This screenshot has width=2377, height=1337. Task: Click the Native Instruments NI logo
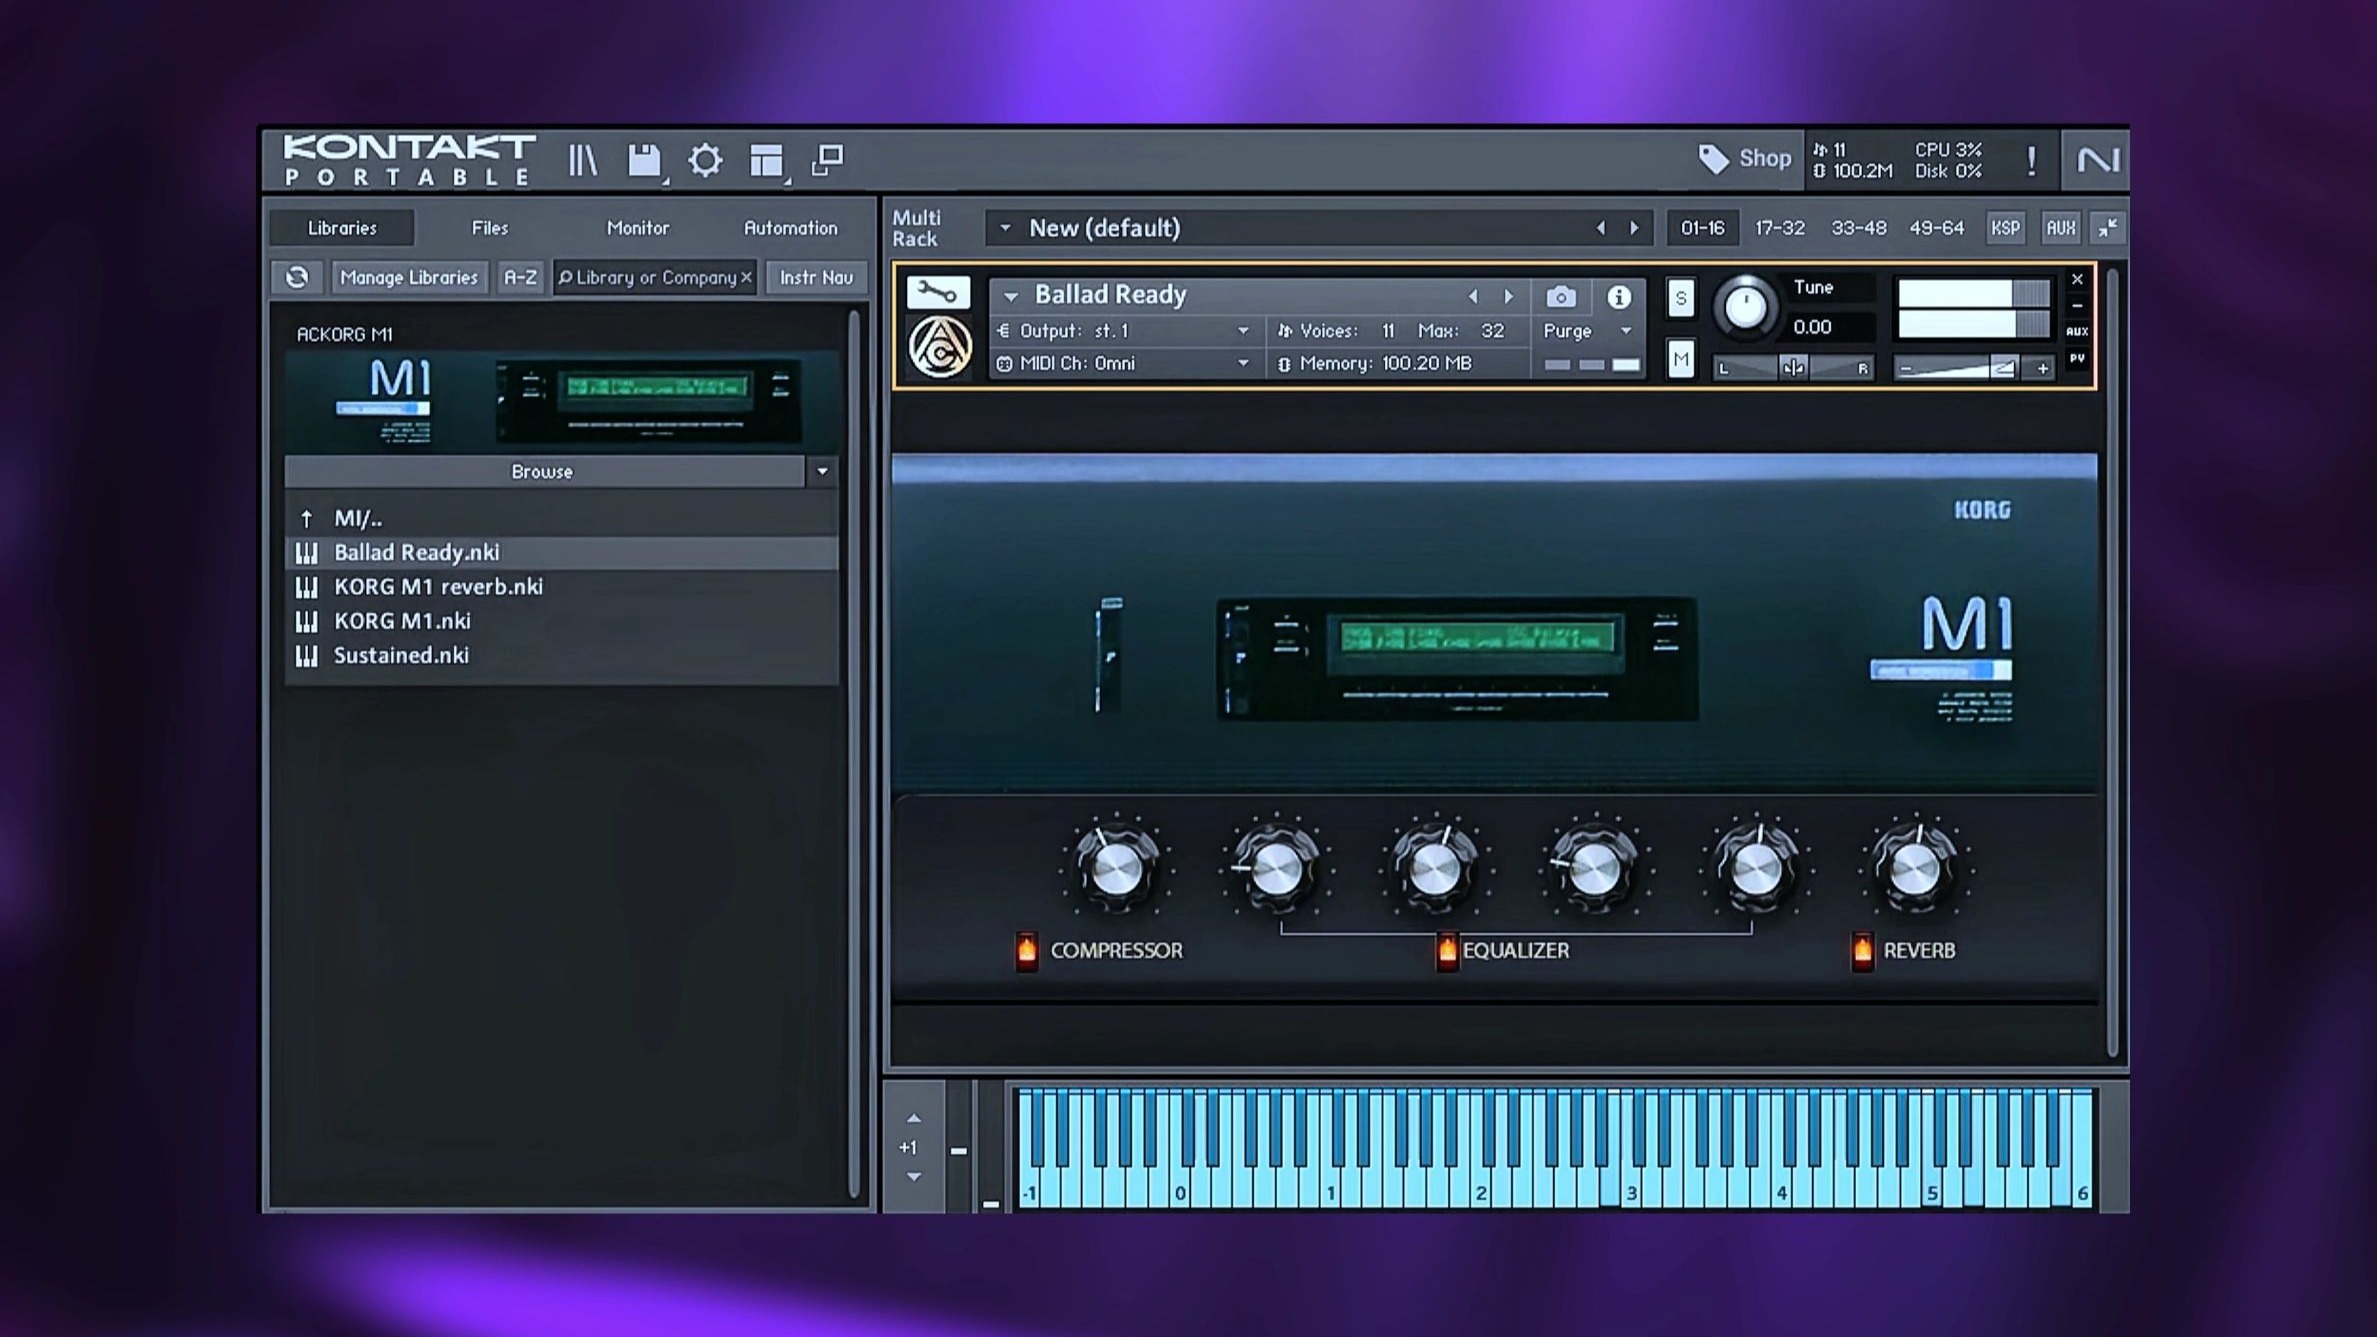[x=2097, y=160]
